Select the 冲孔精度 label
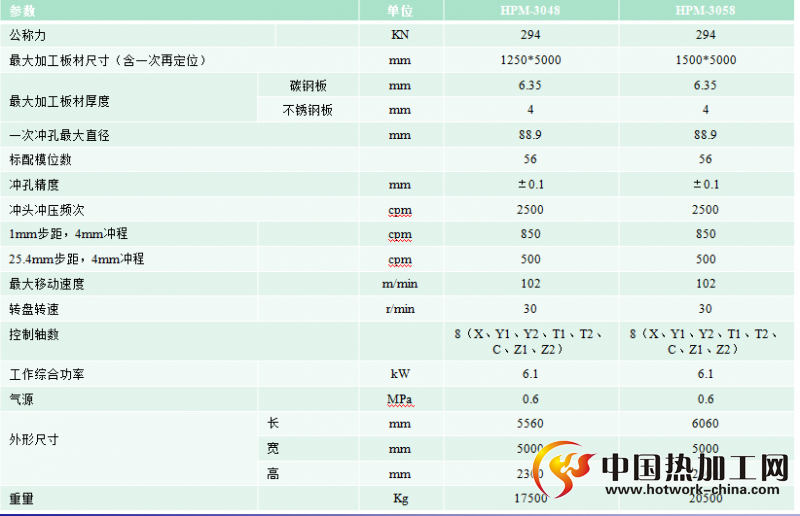Viewport: 800px width, 516px height. [34, 185]
